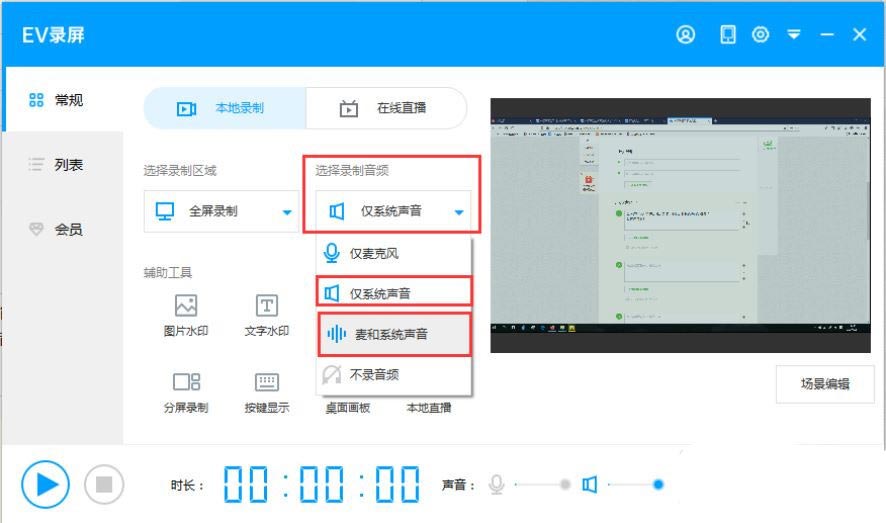The width and height of the screenshot is (886, 523).
Task: Adjust the system sound volume slider
Action: tap(636, 485)
